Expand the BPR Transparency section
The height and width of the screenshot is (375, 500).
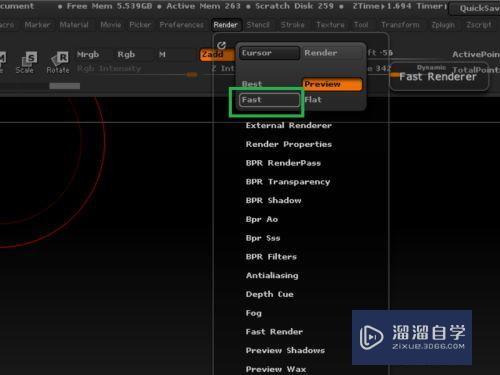(x=288, y=182)
